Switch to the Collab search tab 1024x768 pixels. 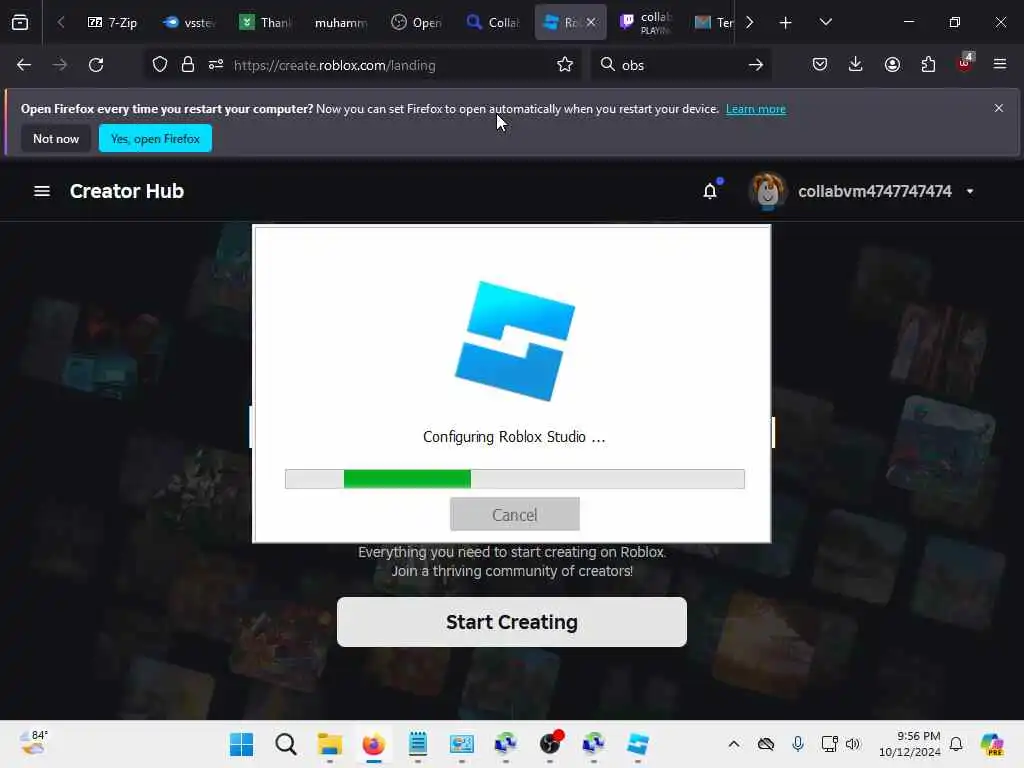494,22
